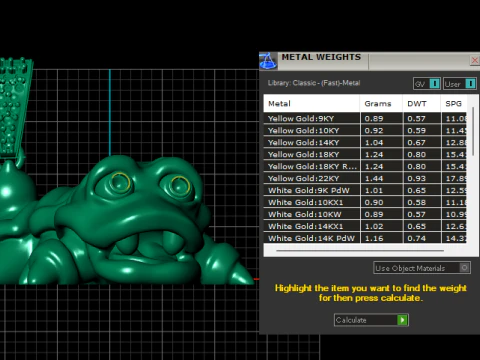Click the Metal Weights scale icon
Image resolution: width=480 pixels, height=360 pixels.
268,61
